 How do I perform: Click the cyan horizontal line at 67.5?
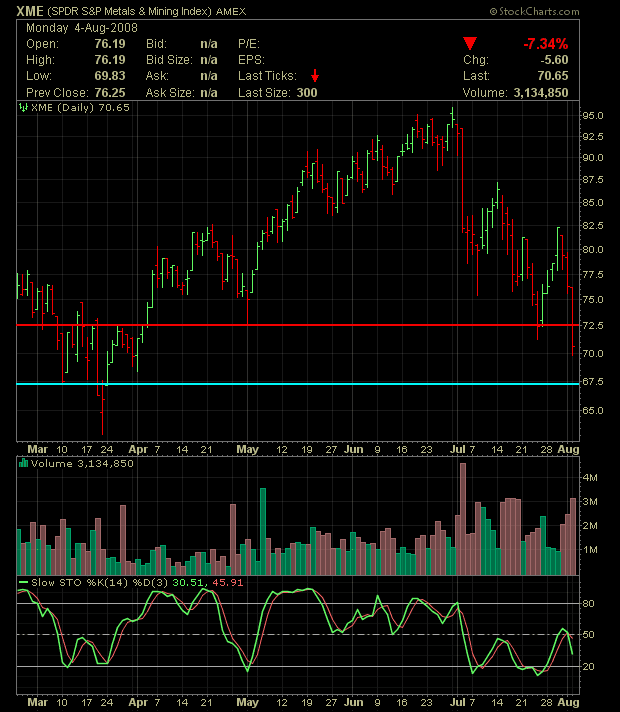click(298, 384)
